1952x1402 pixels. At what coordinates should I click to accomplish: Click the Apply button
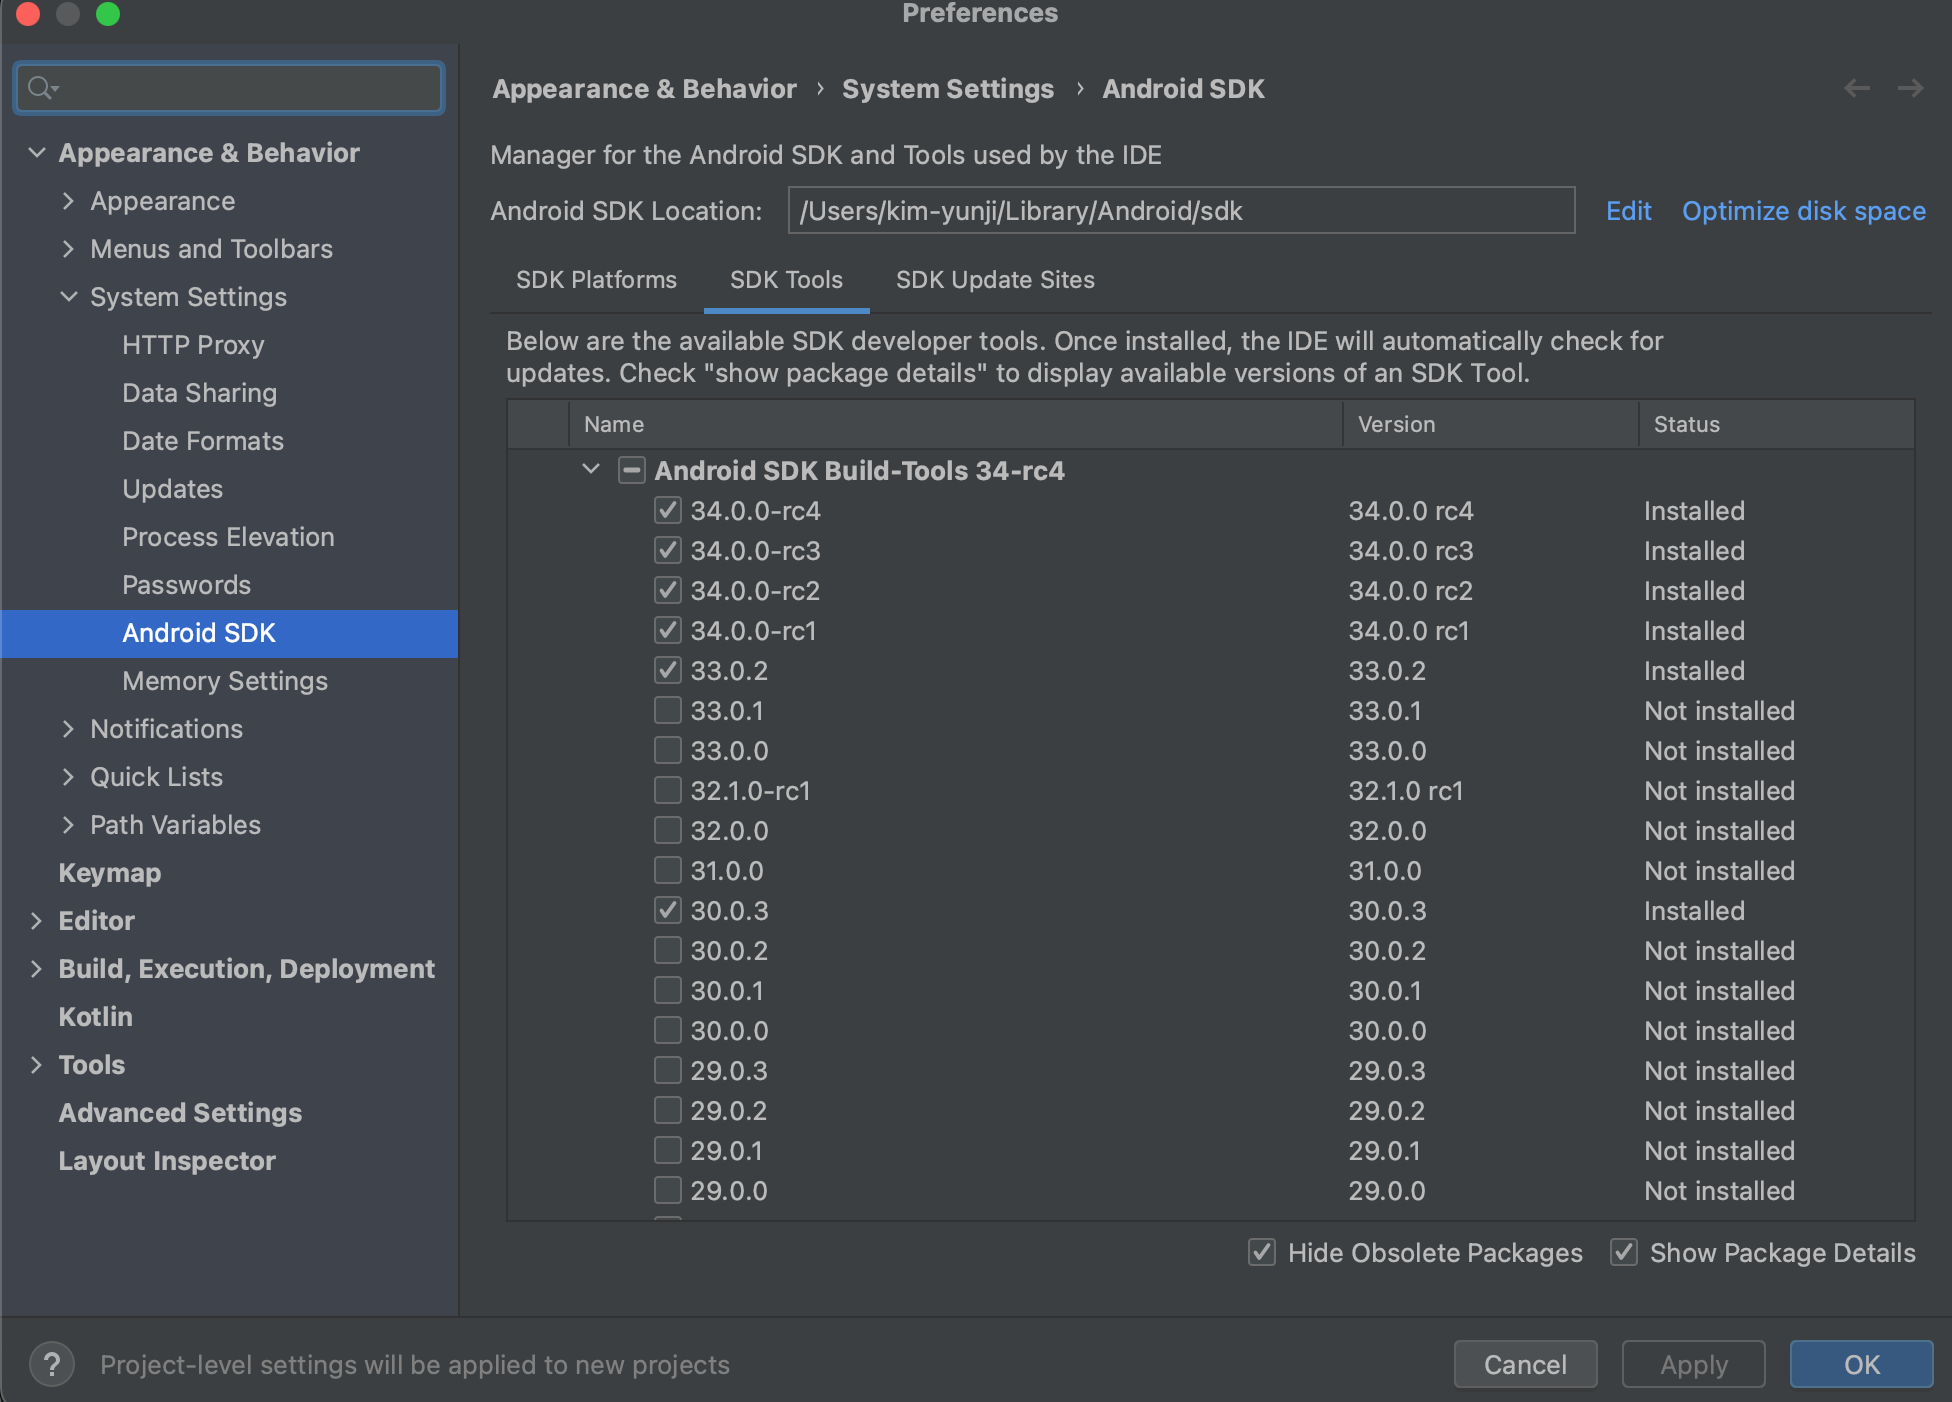[x=1694, y=1364]
